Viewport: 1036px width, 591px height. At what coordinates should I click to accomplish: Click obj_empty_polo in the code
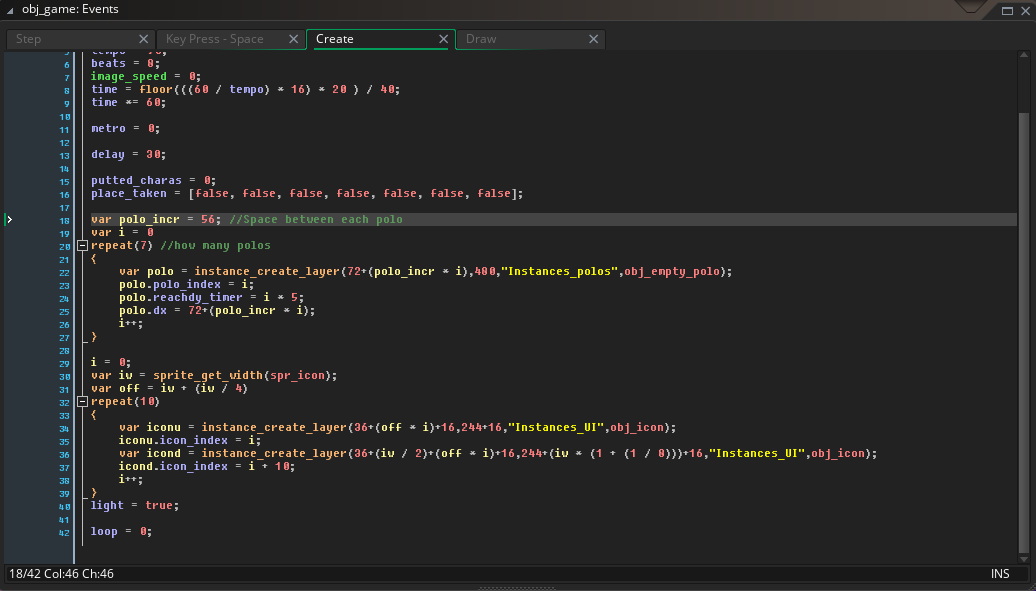(x=672, y=272)
